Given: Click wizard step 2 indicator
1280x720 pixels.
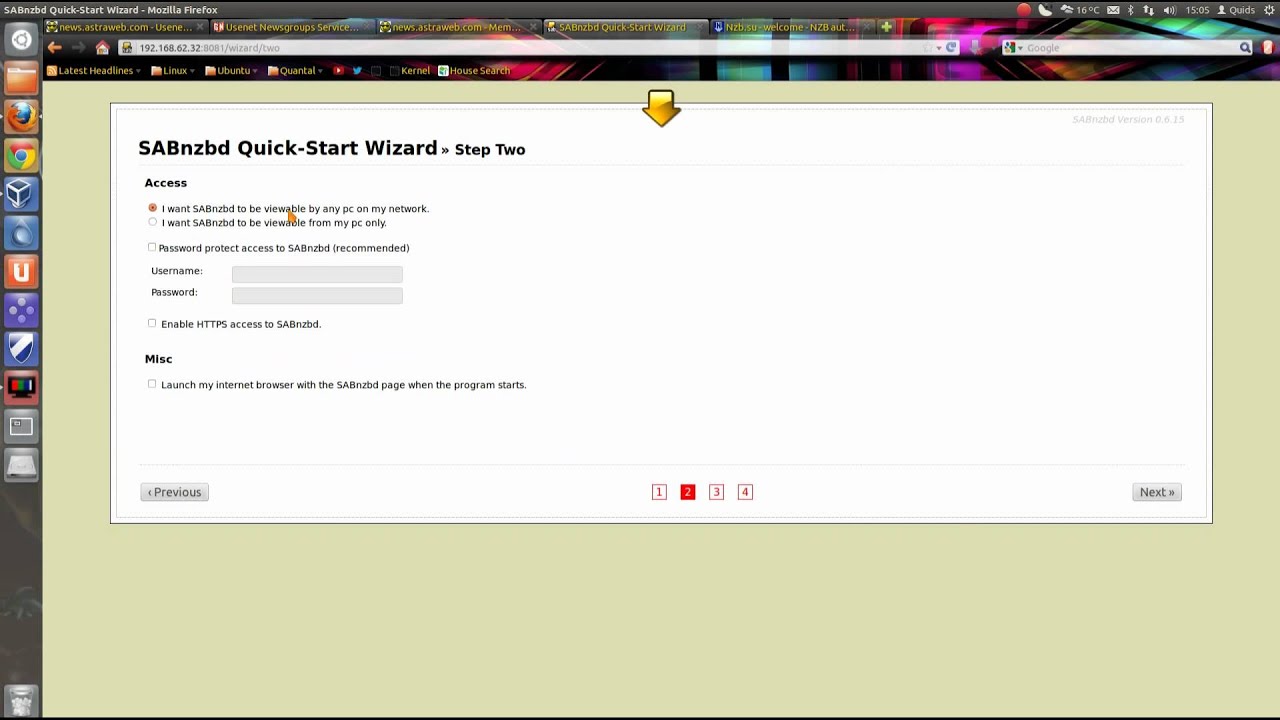Looking at the screenshot, I should (x=688, y=492).
